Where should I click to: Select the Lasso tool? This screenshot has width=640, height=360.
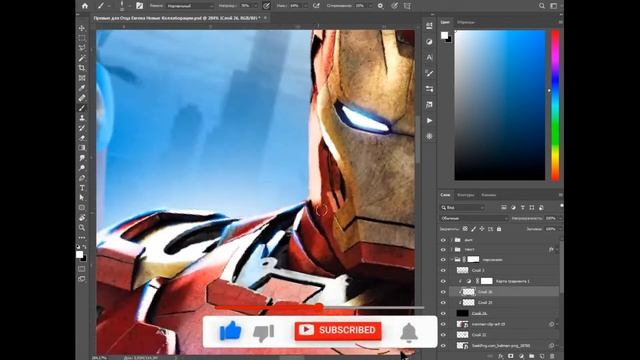[82, 48]
